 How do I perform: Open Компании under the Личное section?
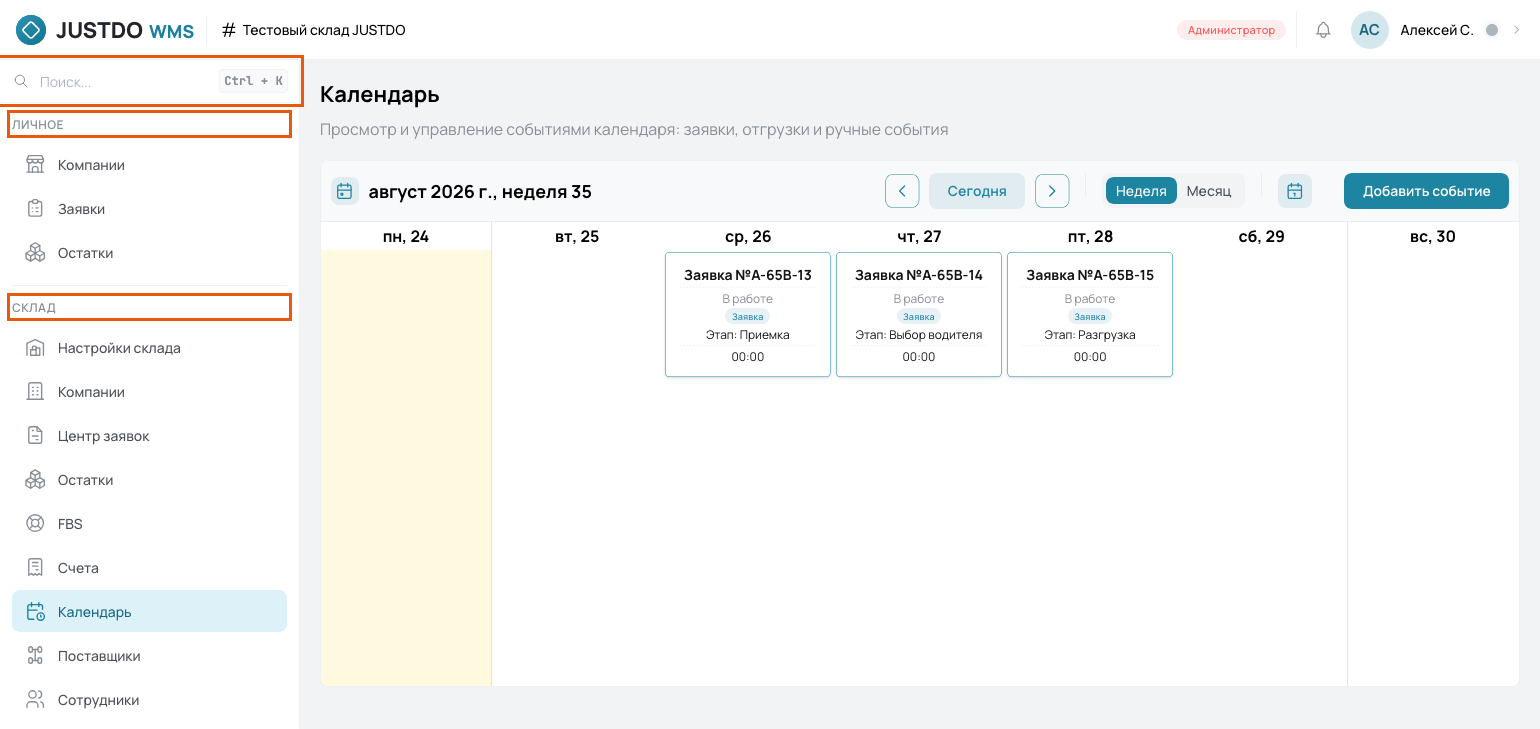(x=149, y=165)
